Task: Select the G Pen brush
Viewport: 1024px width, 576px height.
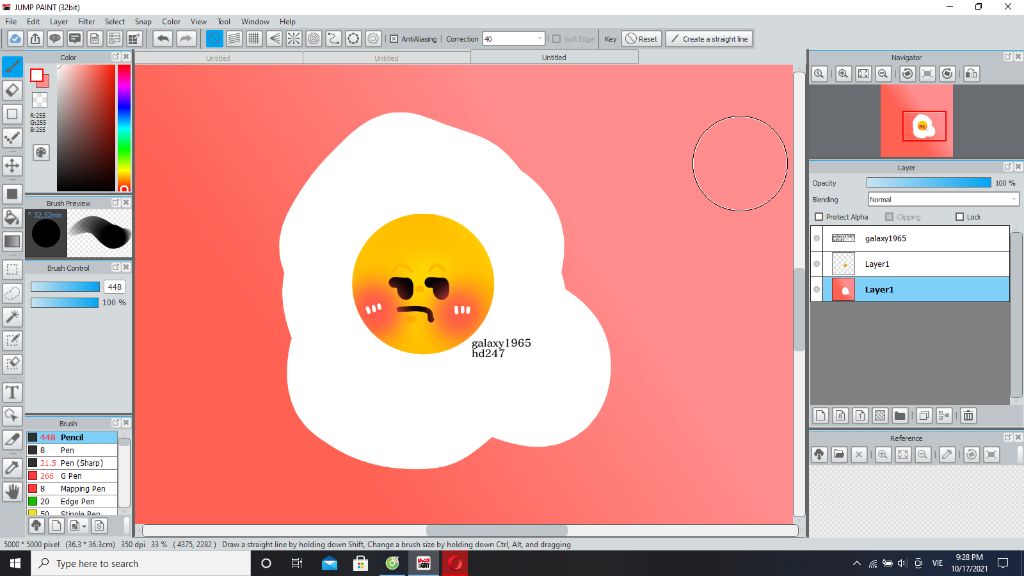Action: pos(70,476)
